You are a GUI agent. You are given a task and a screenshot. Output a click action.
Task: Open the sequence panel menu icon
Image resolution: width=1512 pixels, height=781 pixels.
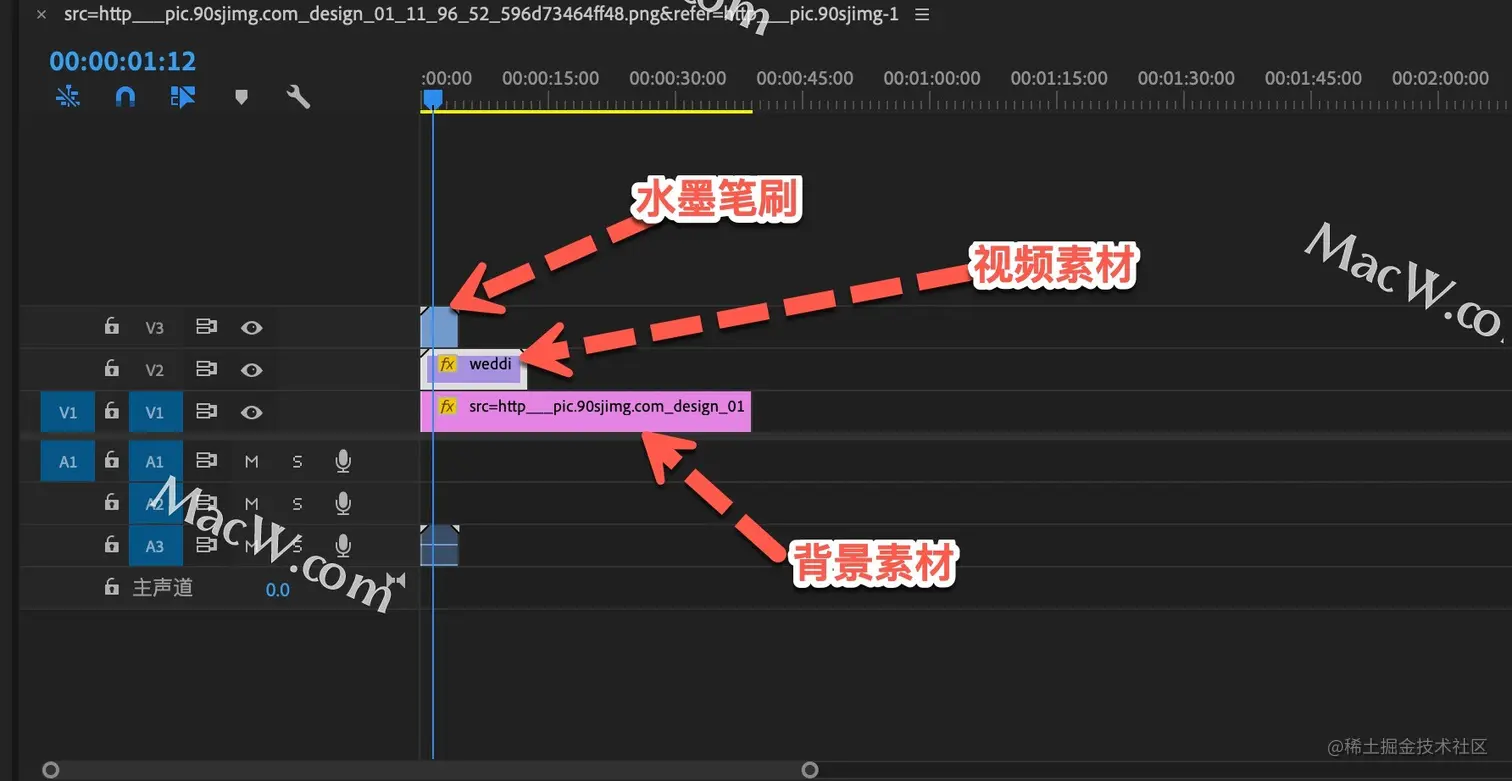pos(922,15)
